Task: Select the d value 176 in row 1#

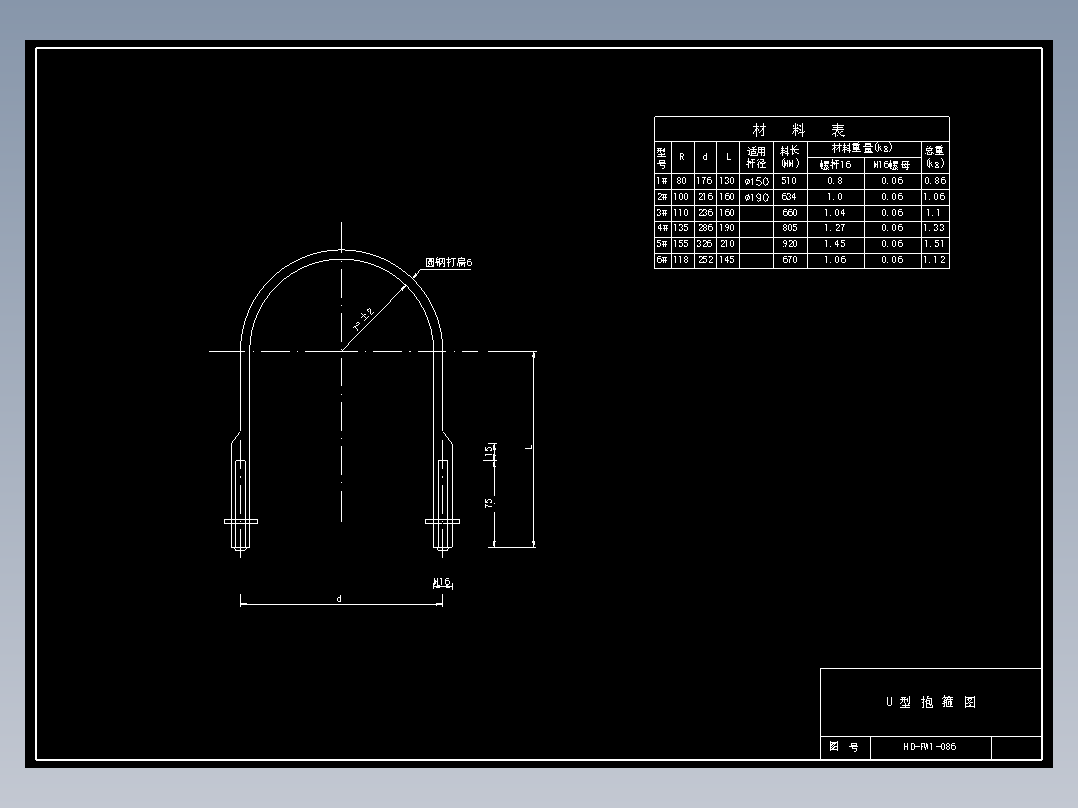Action: [x=704, y=181]
